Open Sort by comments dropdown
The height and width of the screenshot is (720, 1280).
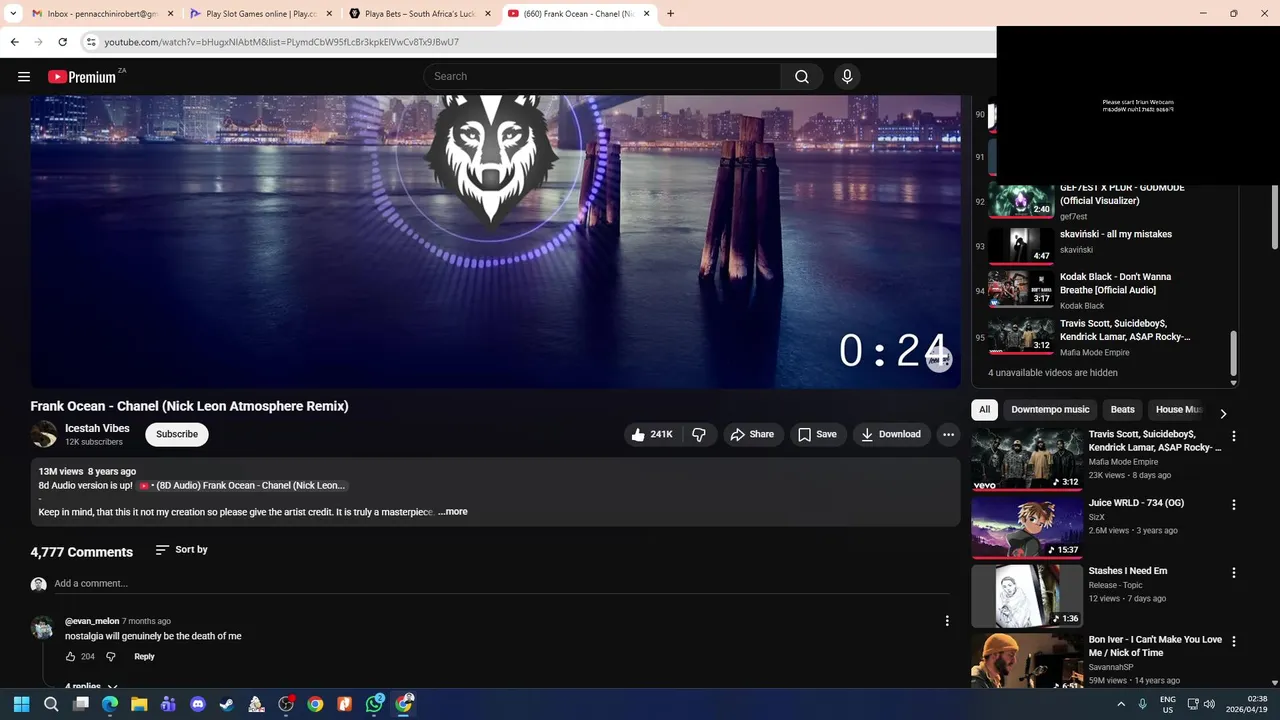(182, 550)
